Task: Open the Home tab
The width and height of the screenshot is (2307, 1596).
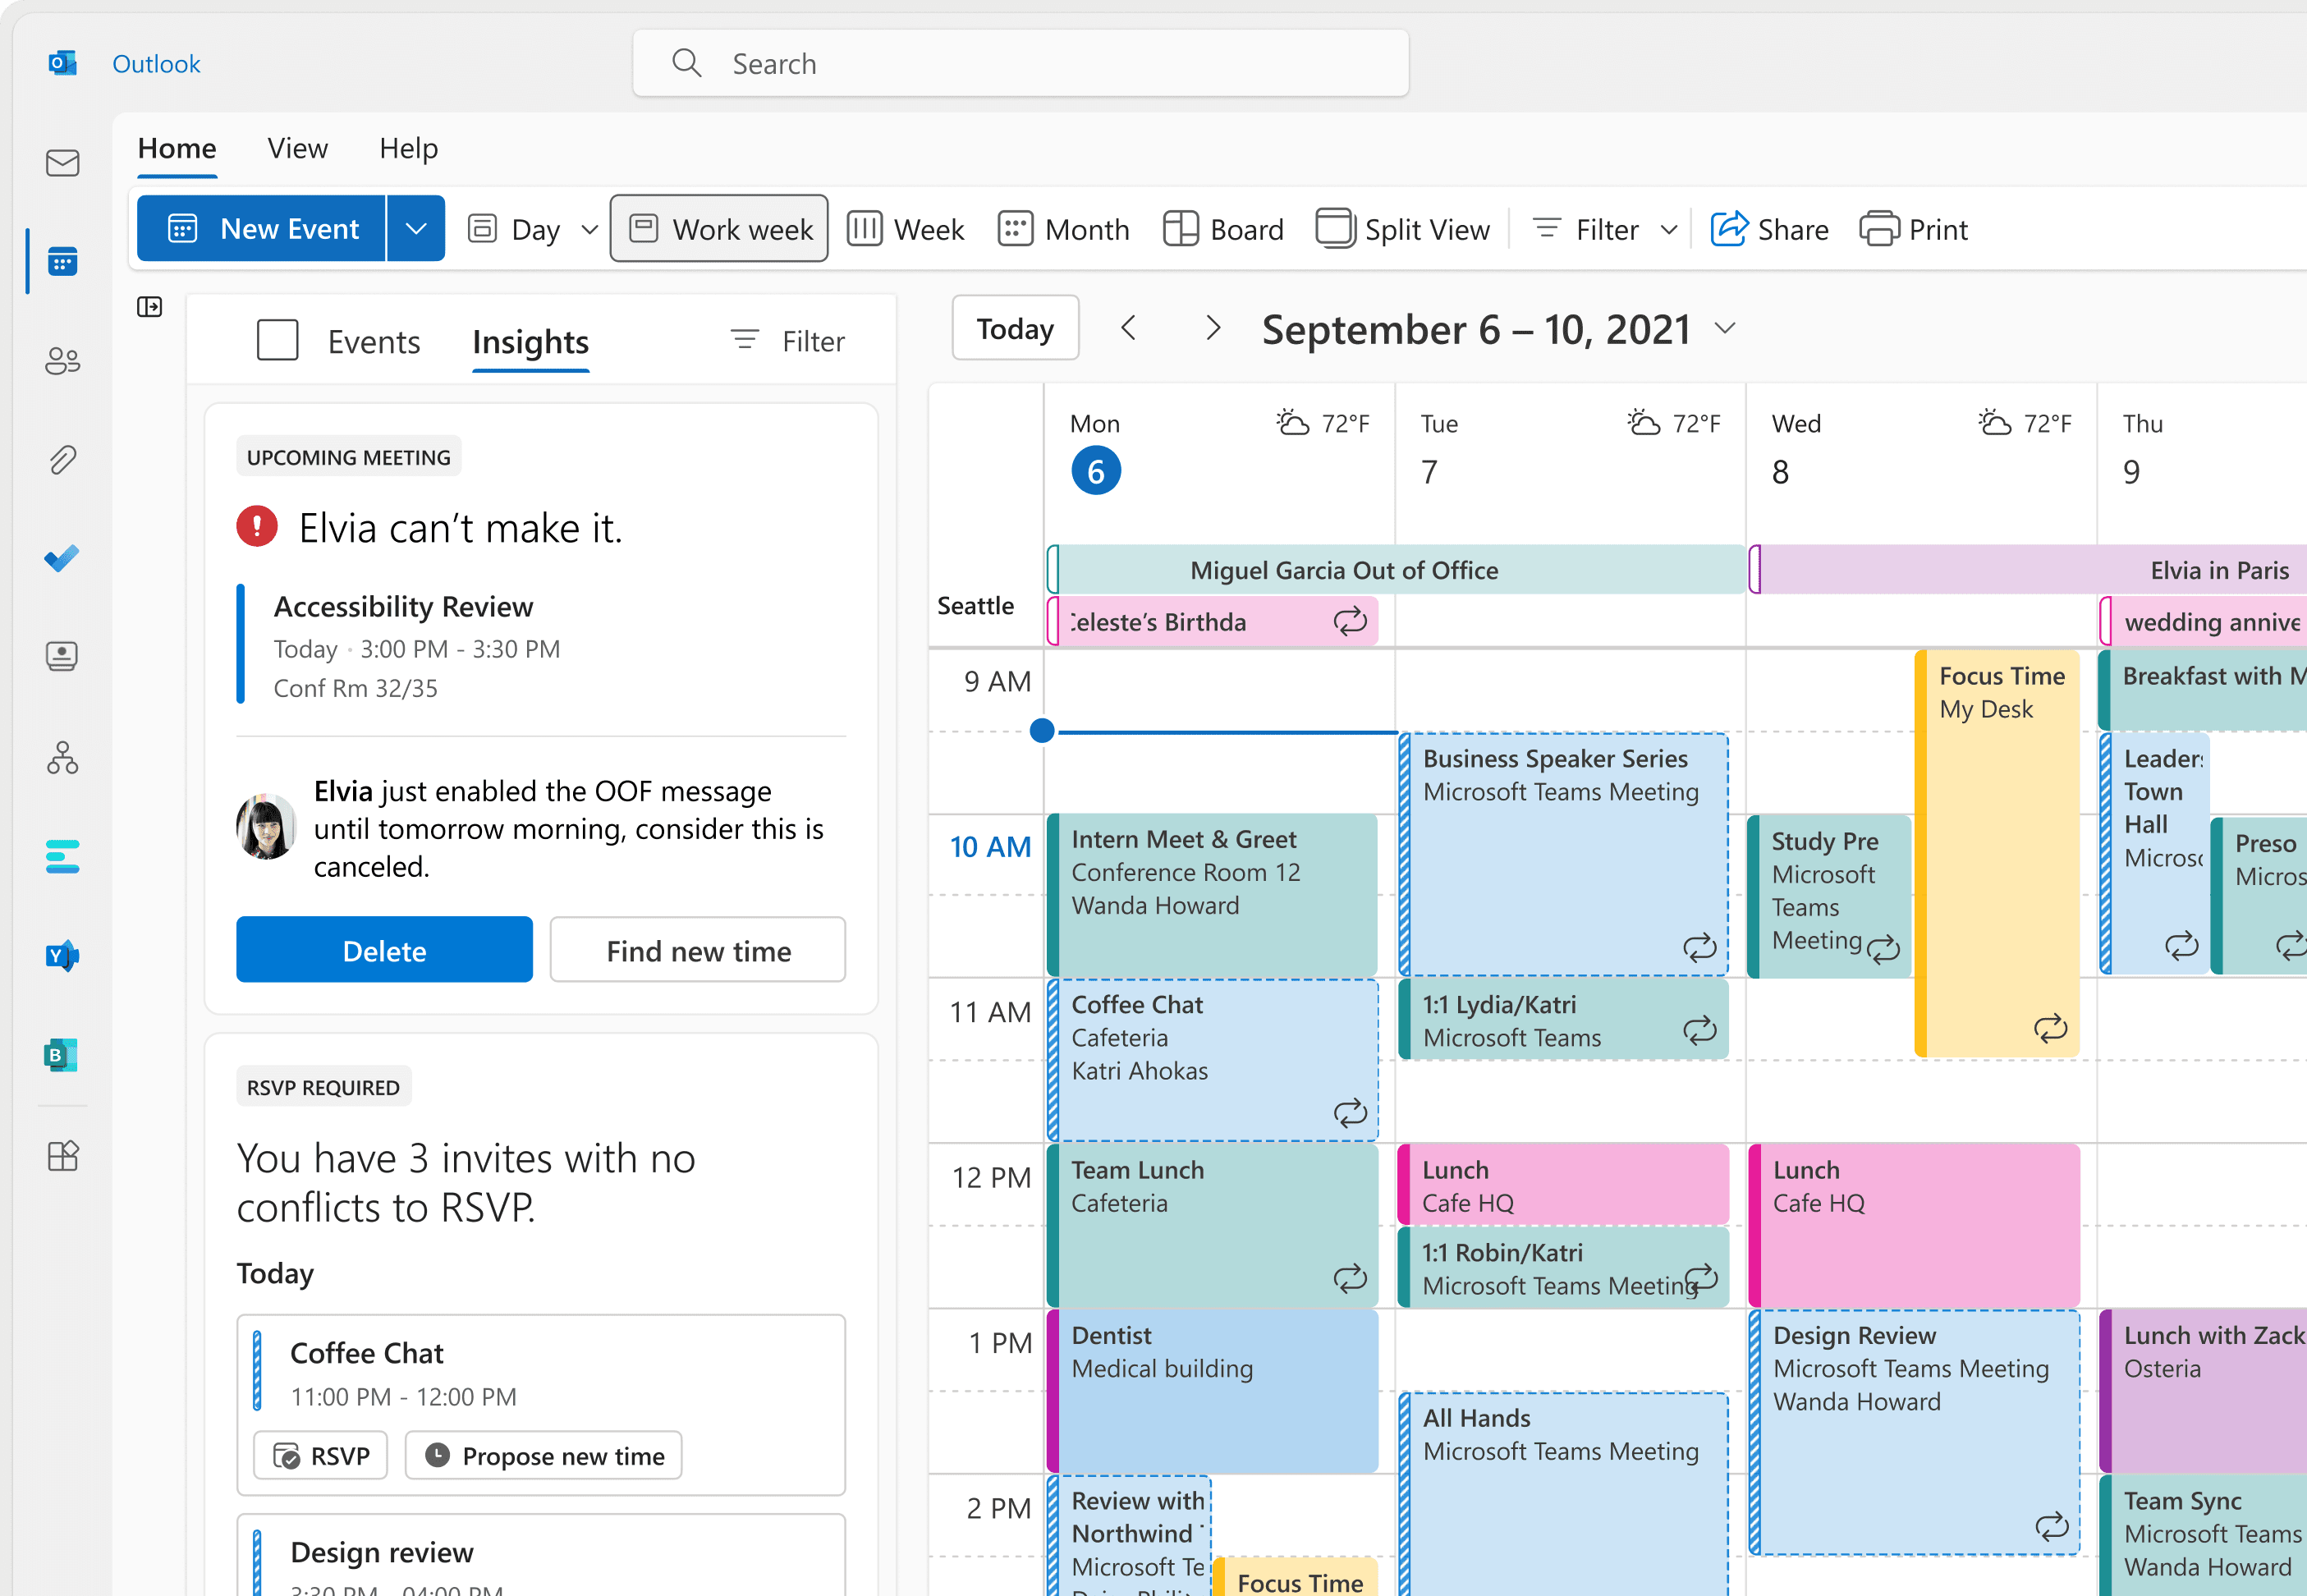Action: [x=177, y=149]
